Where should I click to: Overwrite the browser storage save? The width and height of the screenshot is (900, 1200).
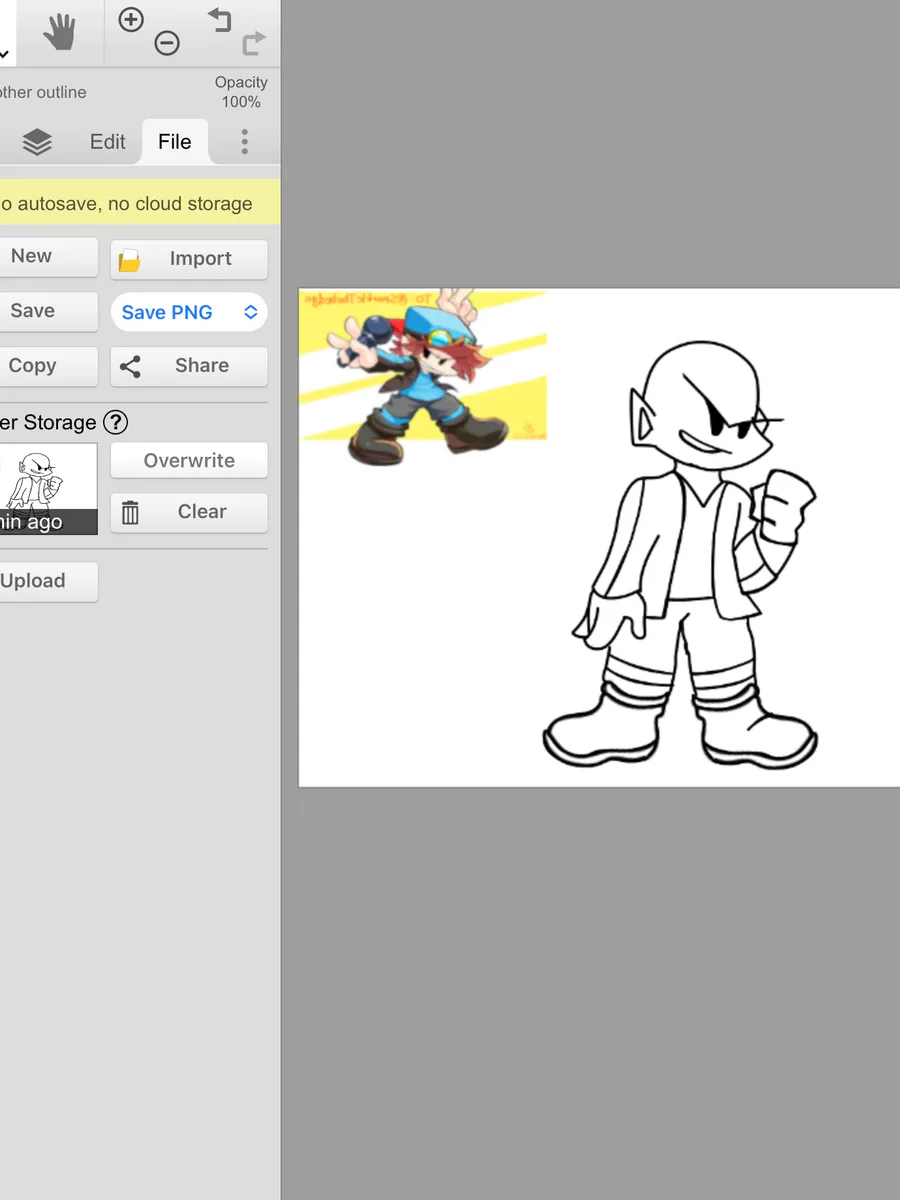pyautogui.click(x=189, y=461)
